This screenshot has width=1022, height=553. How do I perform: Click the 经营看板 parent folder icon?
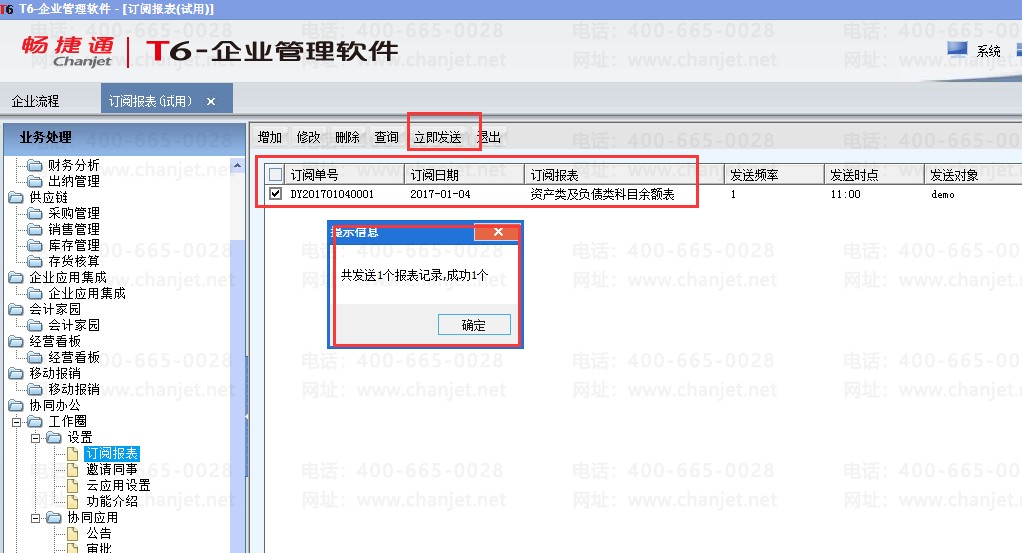tap(16, 341)
